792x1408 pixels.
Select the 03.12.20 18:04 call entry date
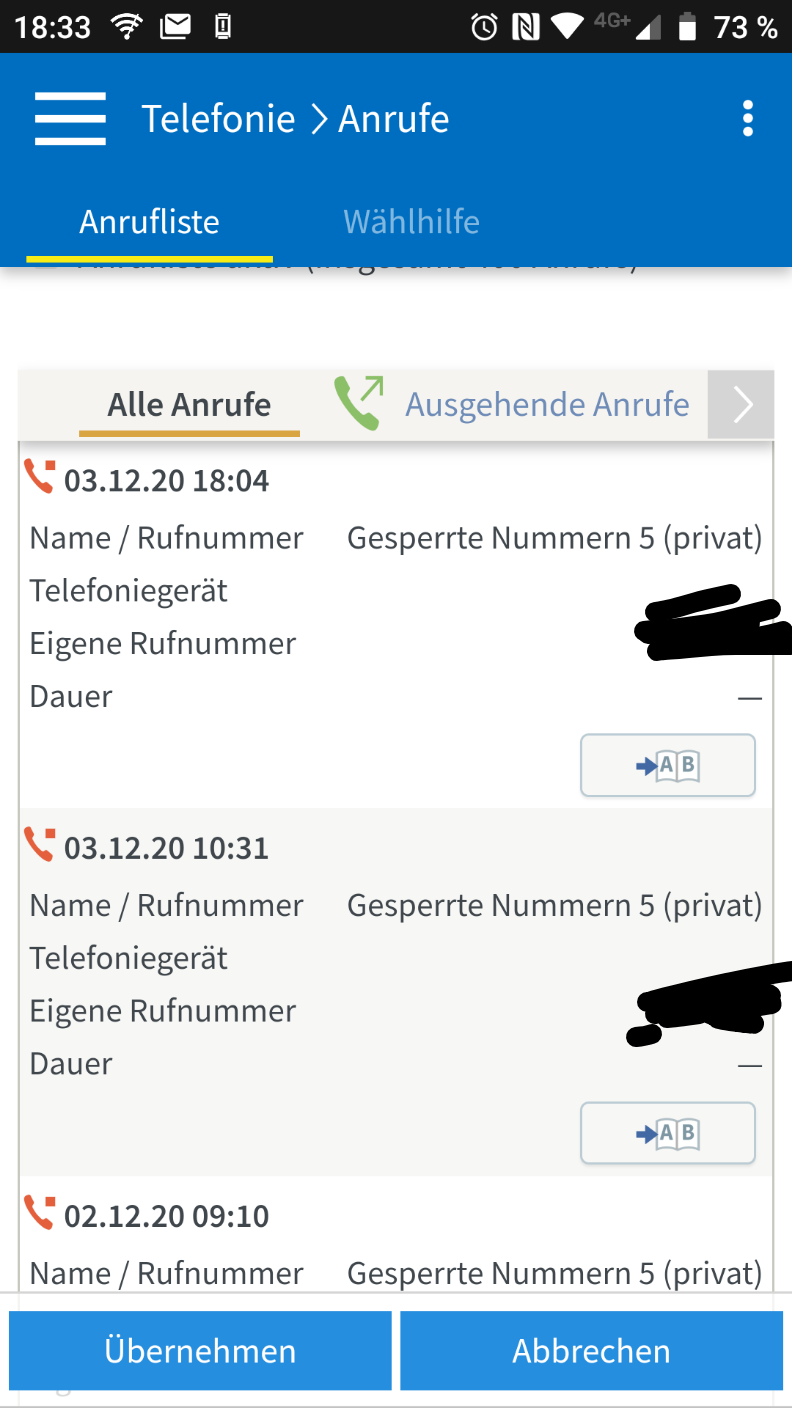tap(166, 481)
